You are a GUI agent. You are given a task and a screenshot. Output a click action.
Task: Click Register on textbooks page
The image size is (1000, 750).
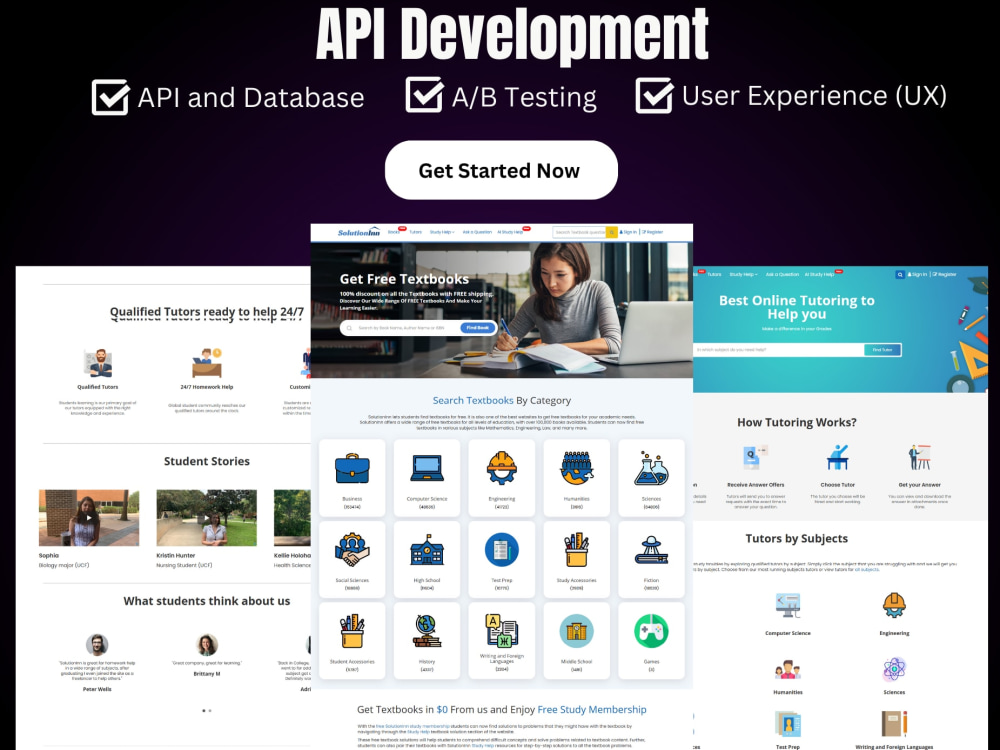(652, 232)
